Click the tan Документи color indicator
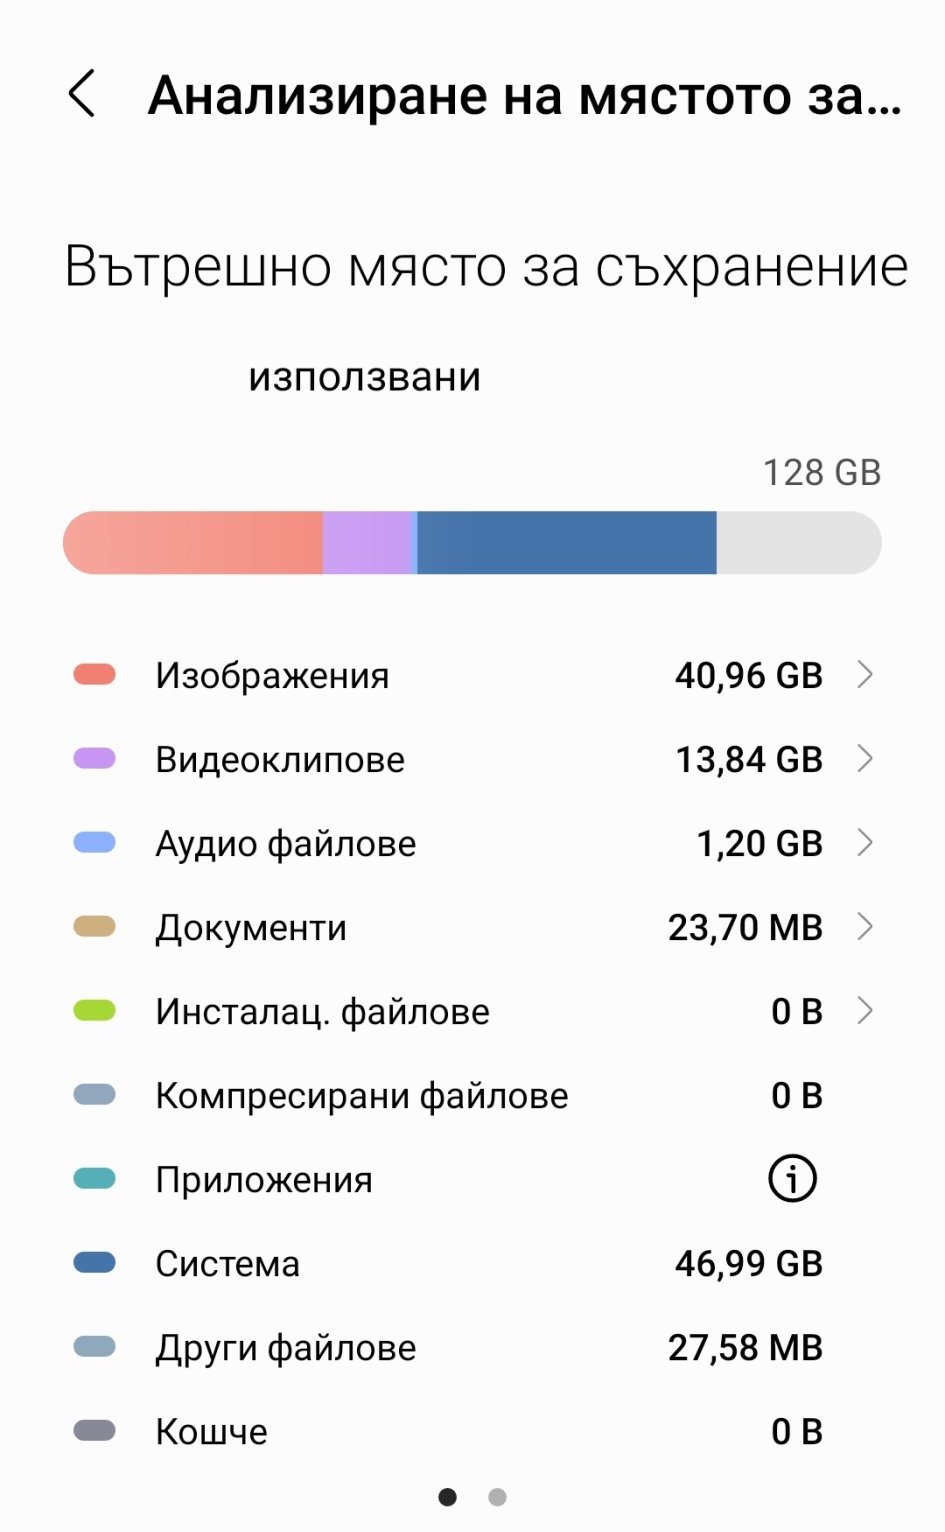Viewport: 945px width, 1532px height. 95,927
